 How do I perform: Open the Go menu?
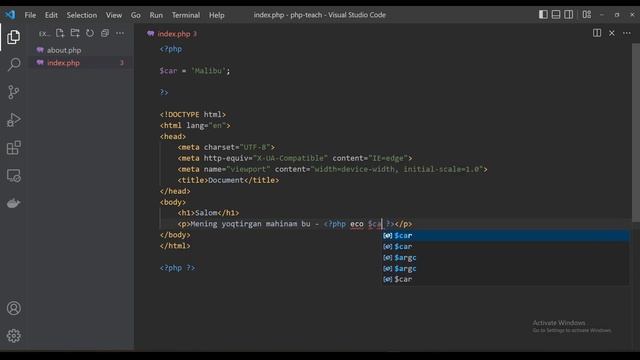point(136,15)
